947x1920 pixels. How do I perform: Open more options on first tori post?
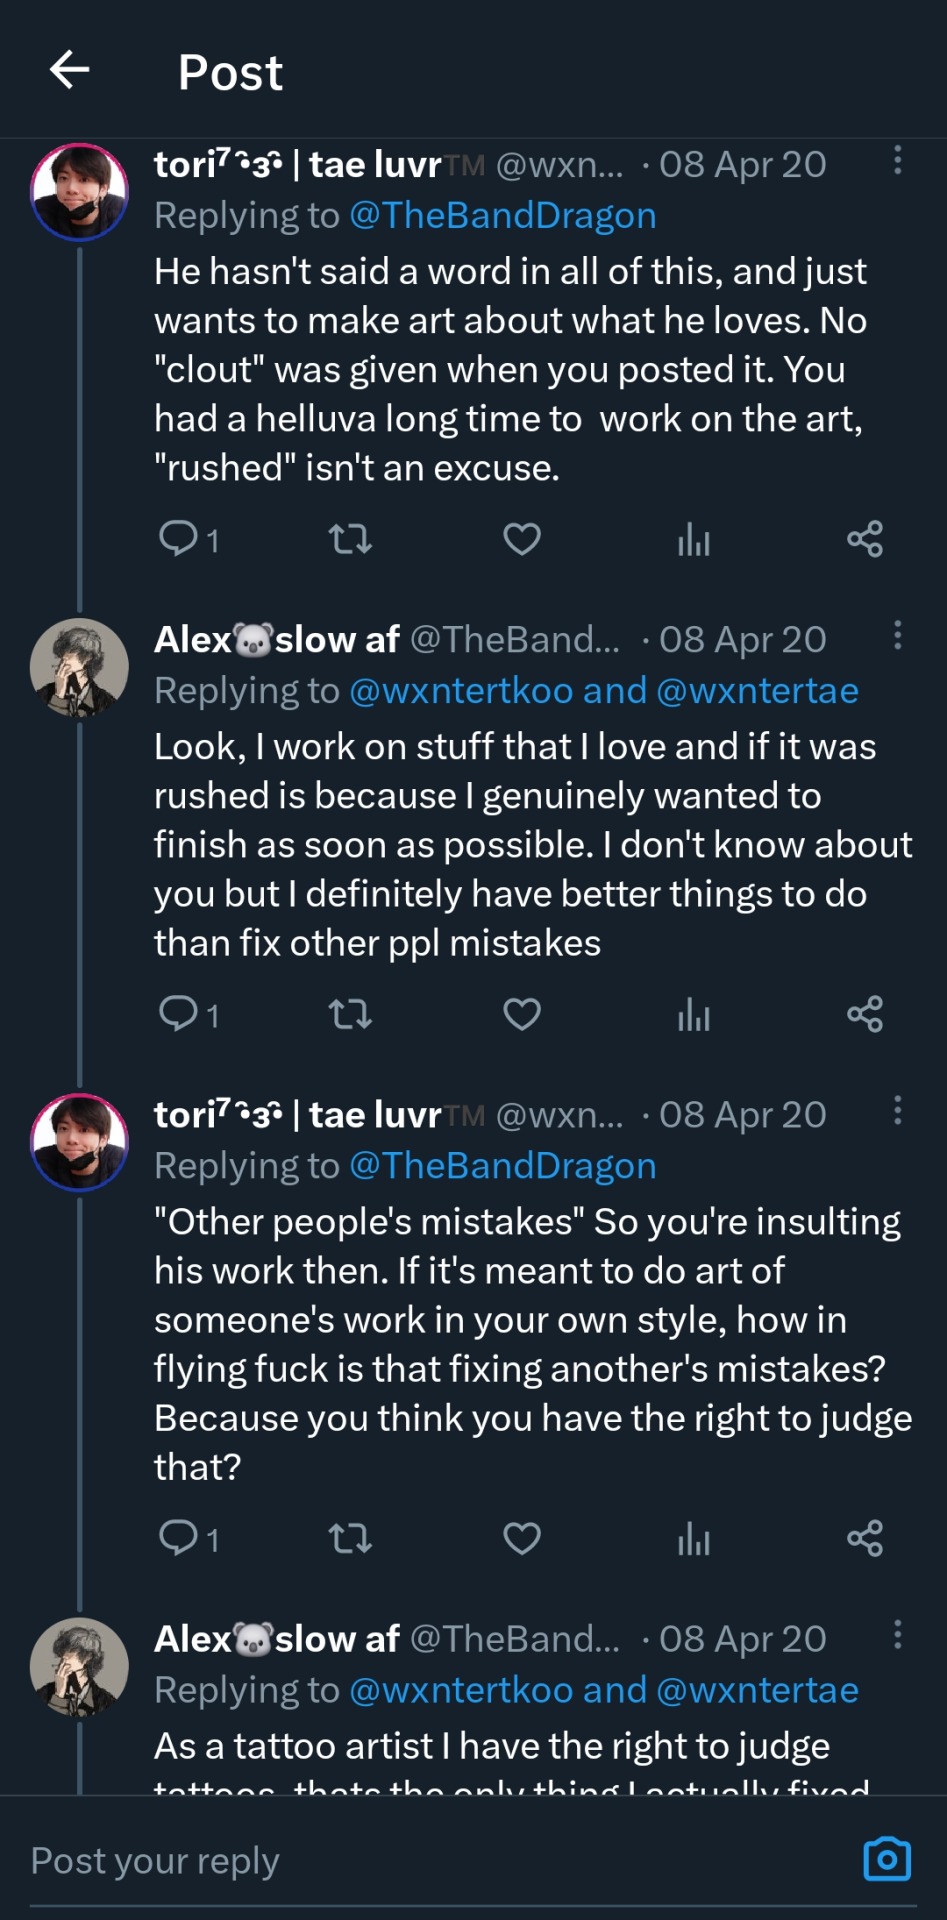(897, 160)
